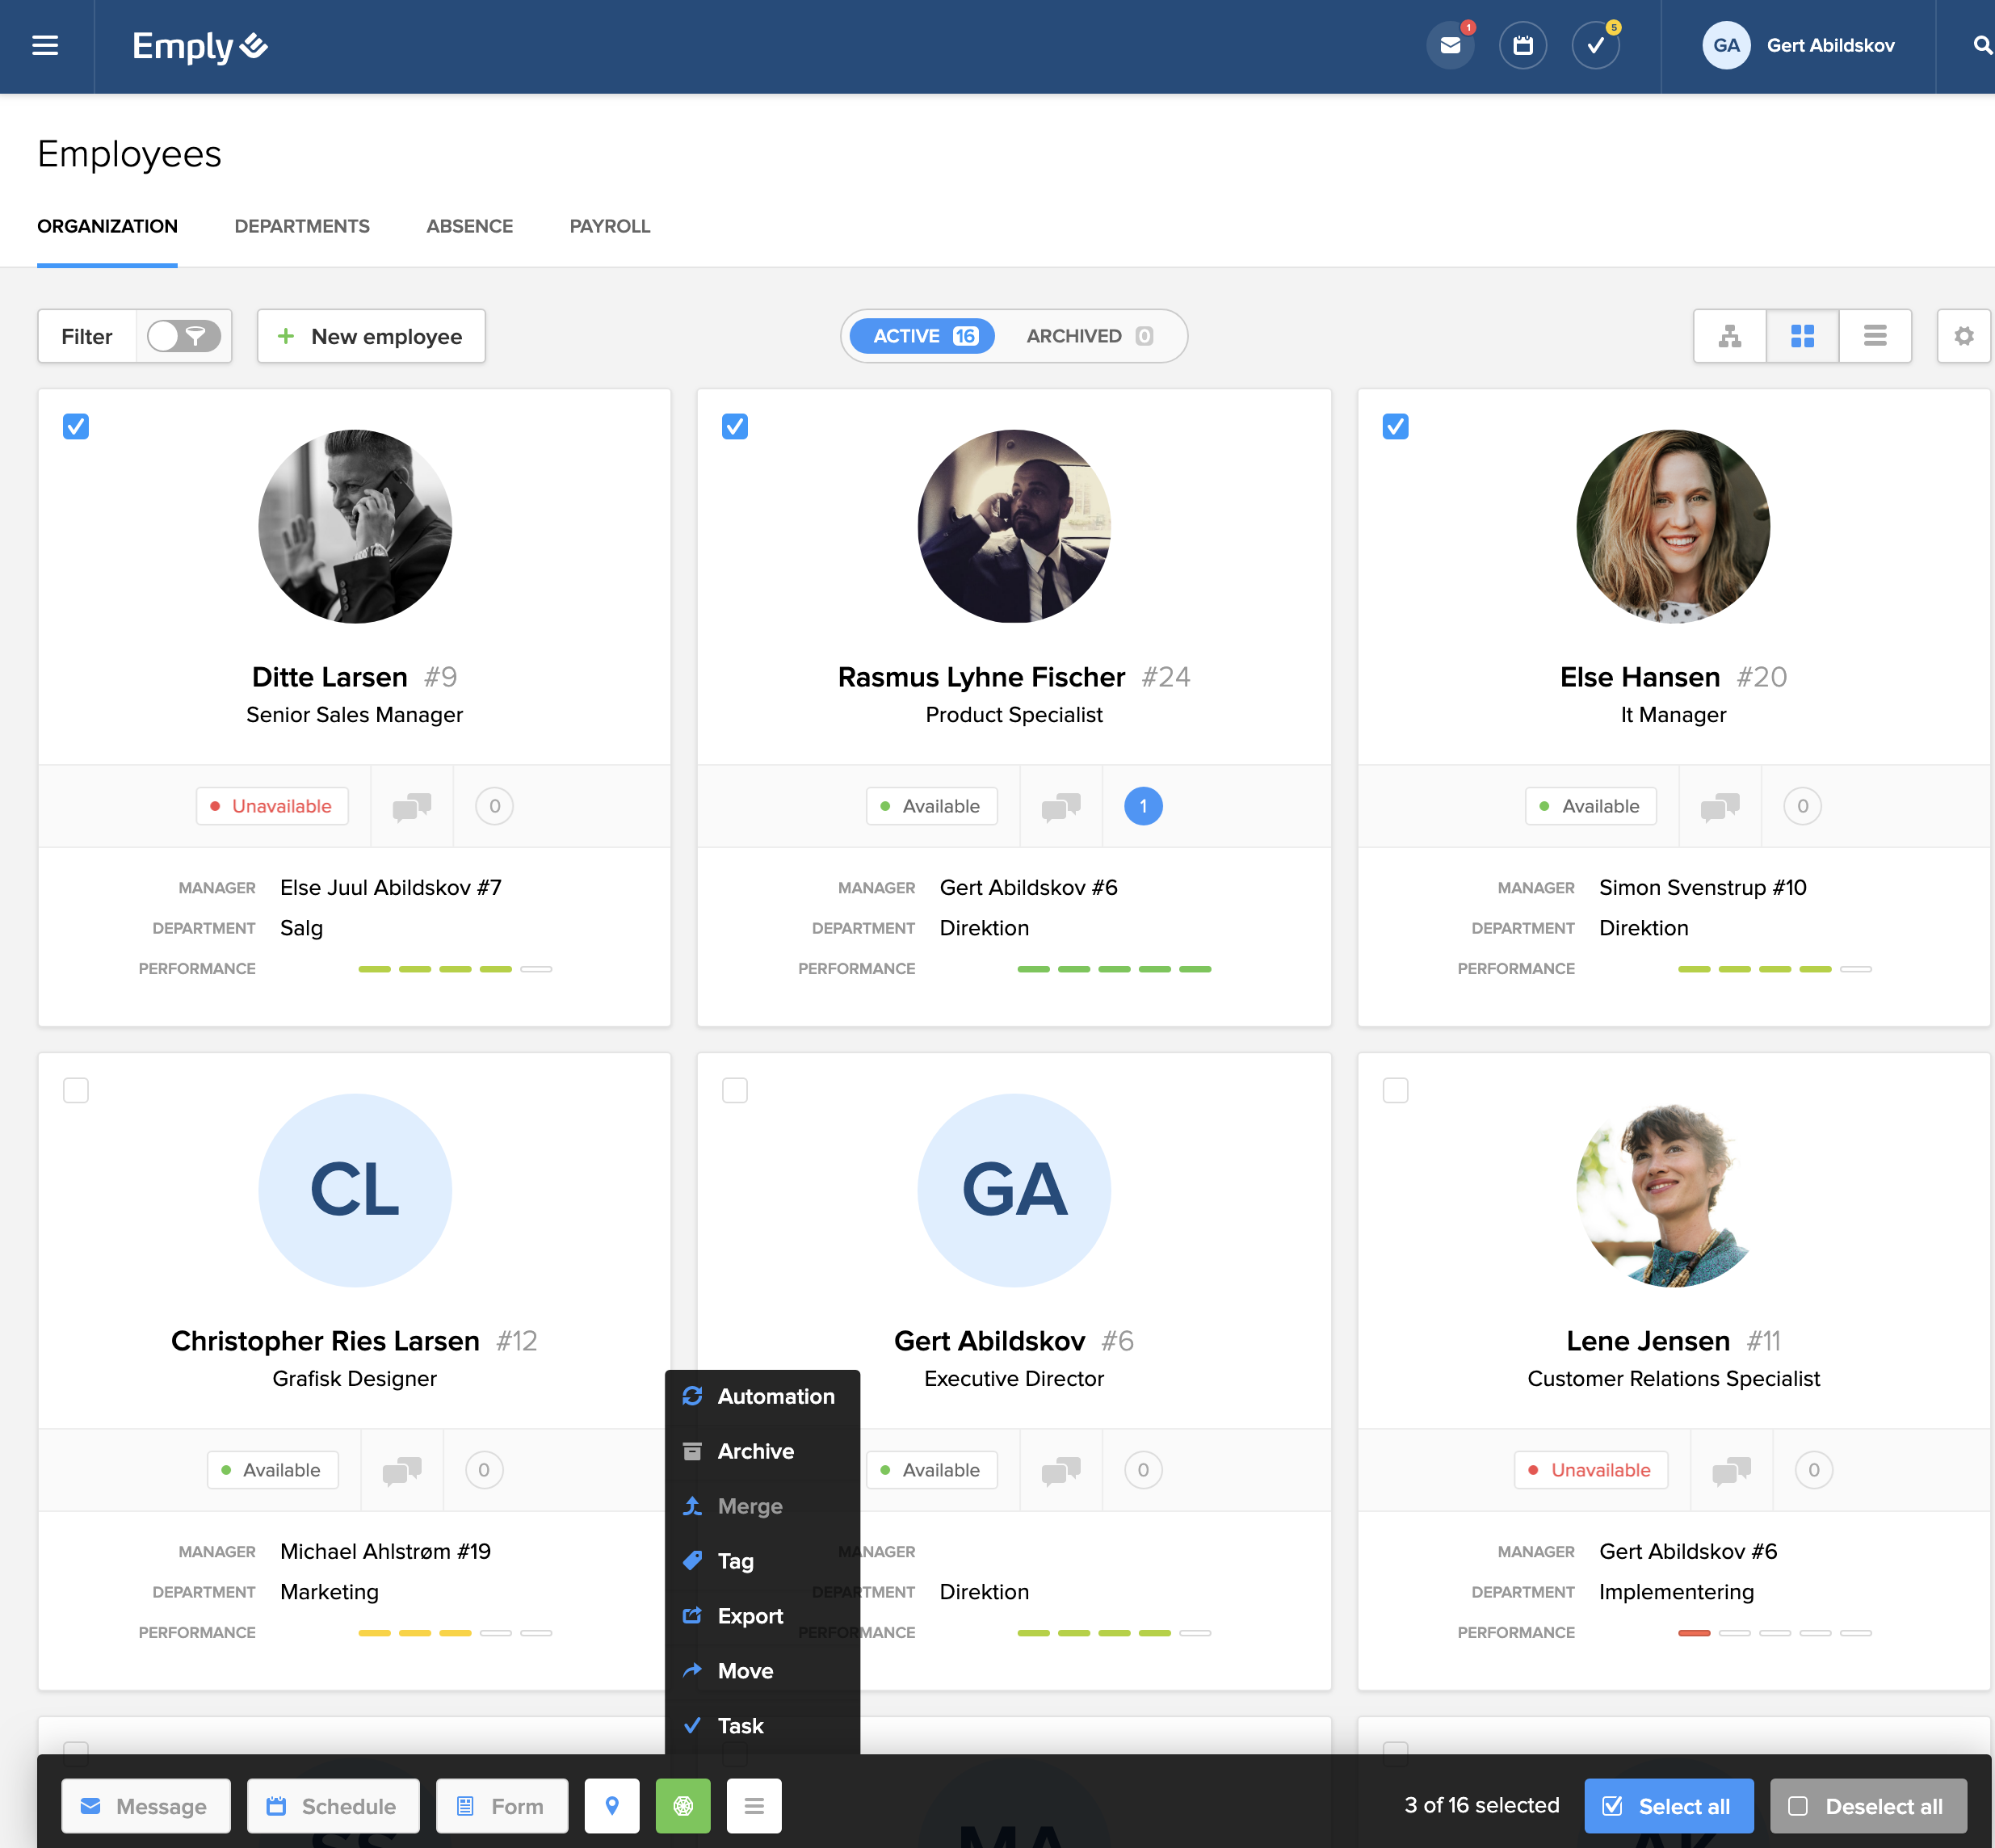Open messages envelope icon in header
Viewport: 1995px width, 1848px height.
[1450, 46]
